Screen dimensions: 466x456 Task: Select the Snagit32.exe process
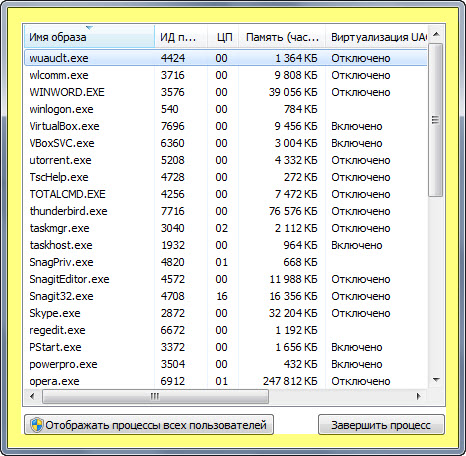226,296
